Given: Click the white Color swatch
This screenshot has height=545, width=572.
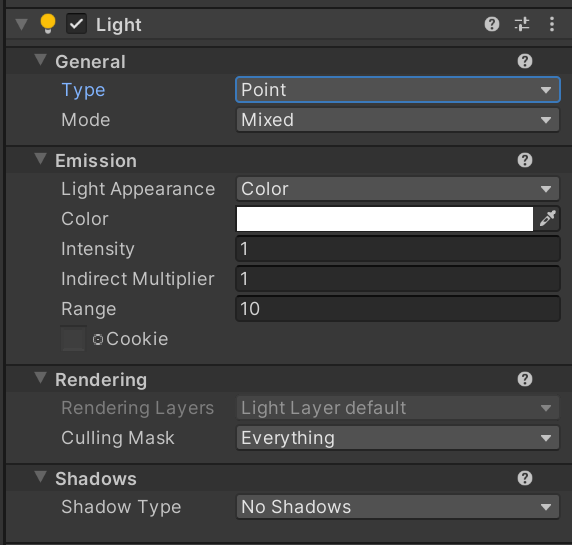Looking at the screenshot, I should tap(384, 219).
